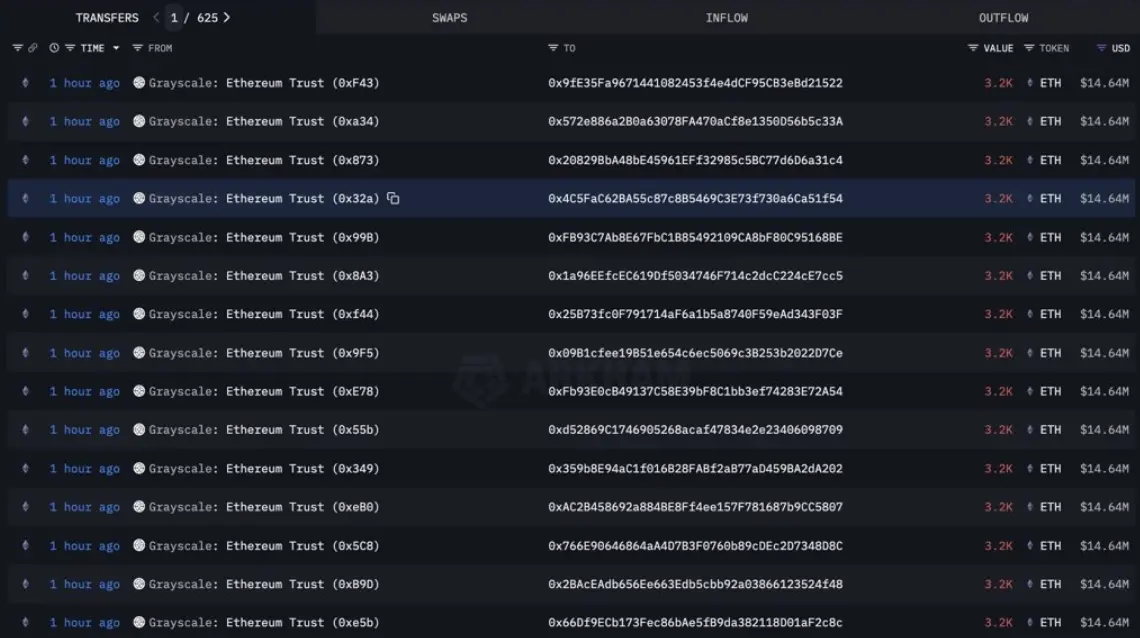Open Grayscale Ethereum Trust (0x99B) entity
This screenshot has width=1140, height=638.
point(264,237)
